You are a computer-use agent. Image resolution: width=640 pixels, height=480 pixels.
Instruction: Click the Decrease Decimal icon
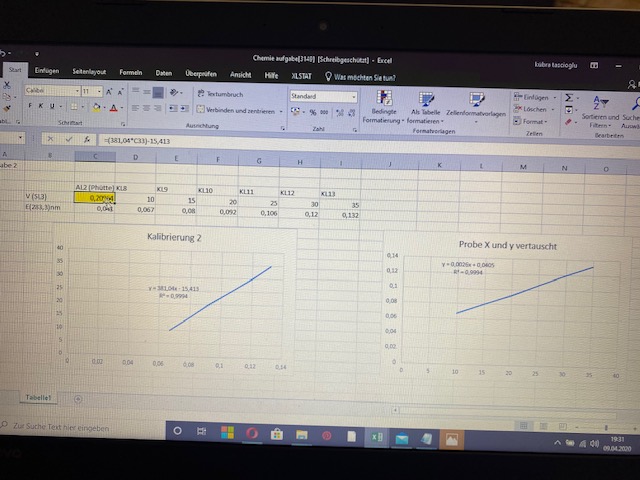pyautogui.click(x=352, y=113)
